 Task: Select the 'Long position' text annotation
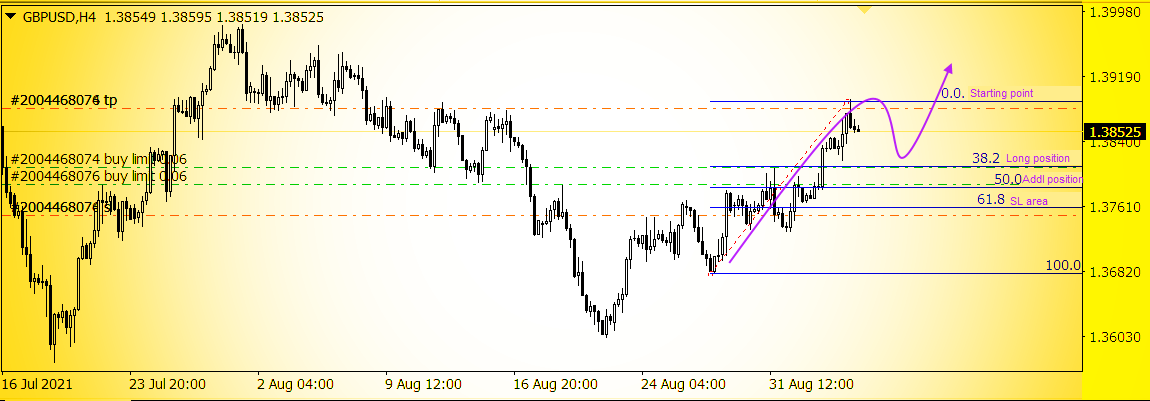pyautogui.click(x=1038, y=158)
